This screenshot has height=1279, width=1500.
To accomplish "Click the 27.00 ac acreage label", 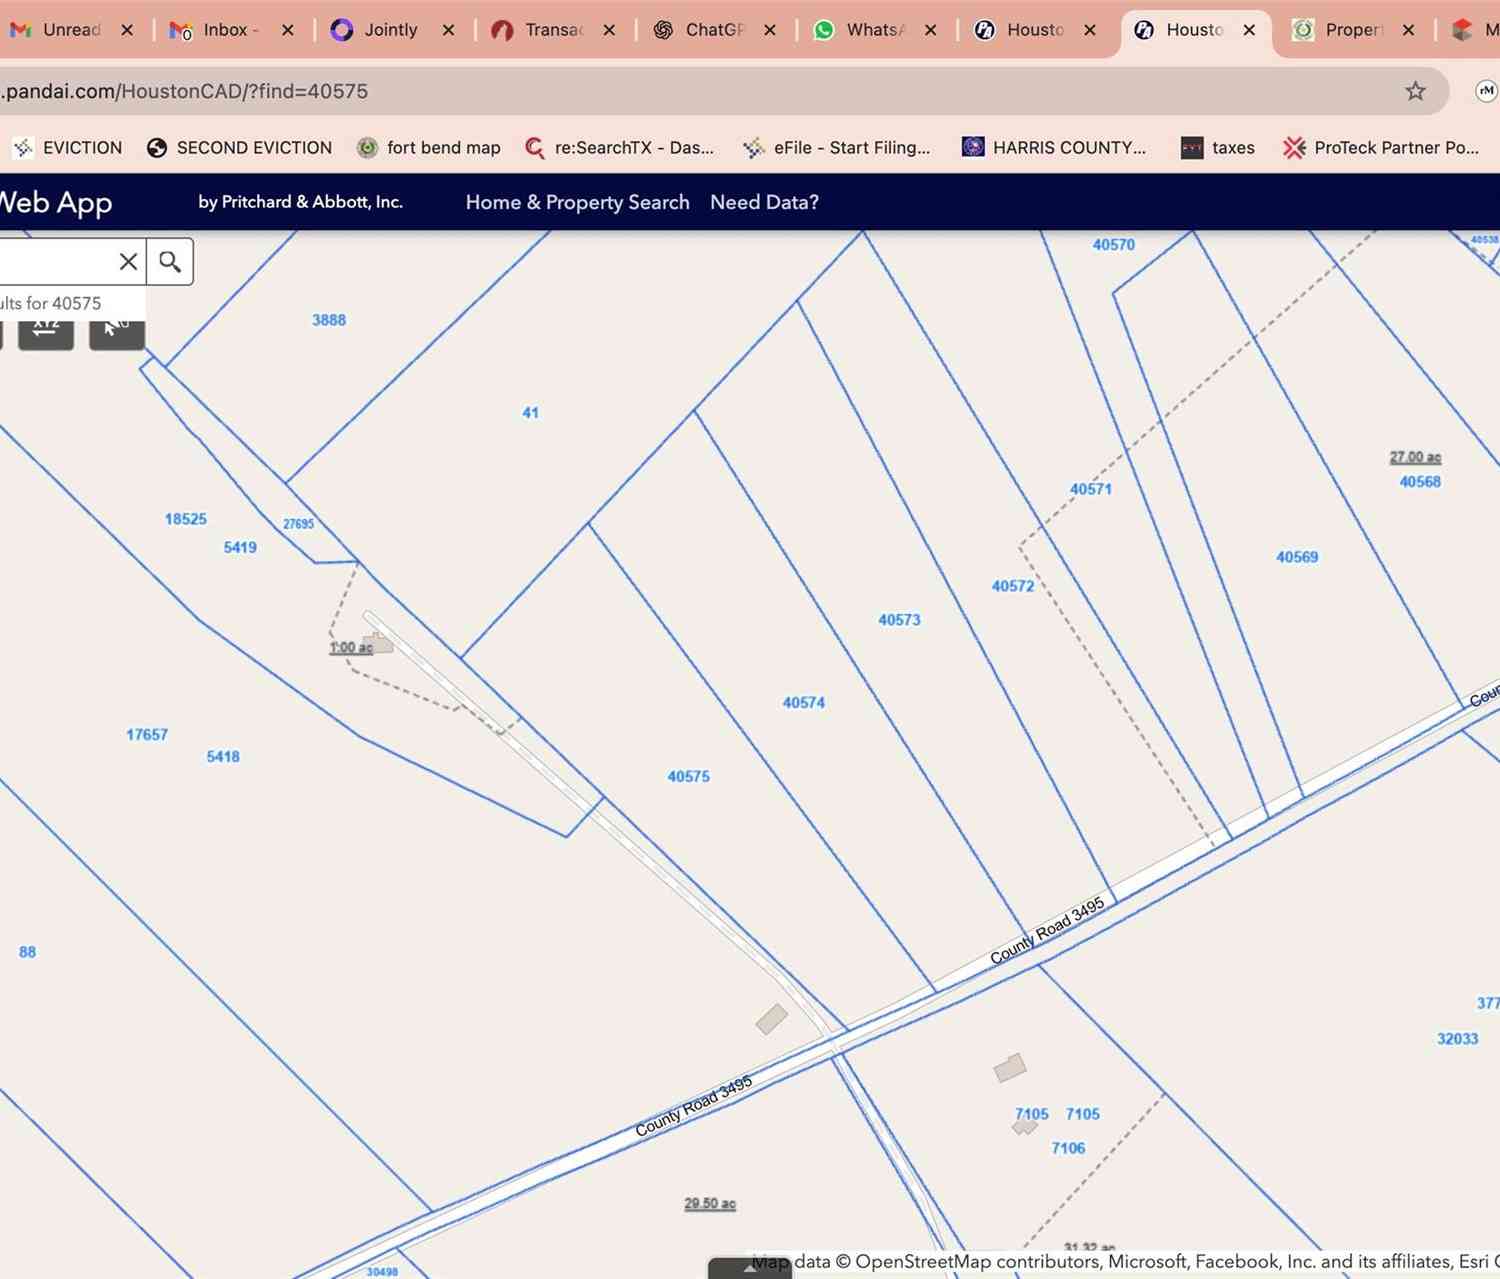I will [x=1415, y=457].
